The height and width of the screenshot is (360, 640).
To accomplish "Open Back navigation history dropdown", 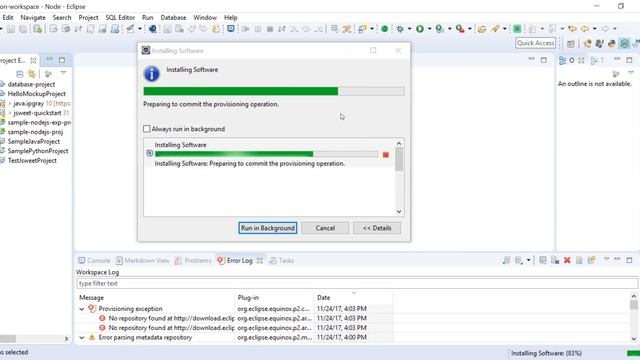I will click(x=594, y=29).
